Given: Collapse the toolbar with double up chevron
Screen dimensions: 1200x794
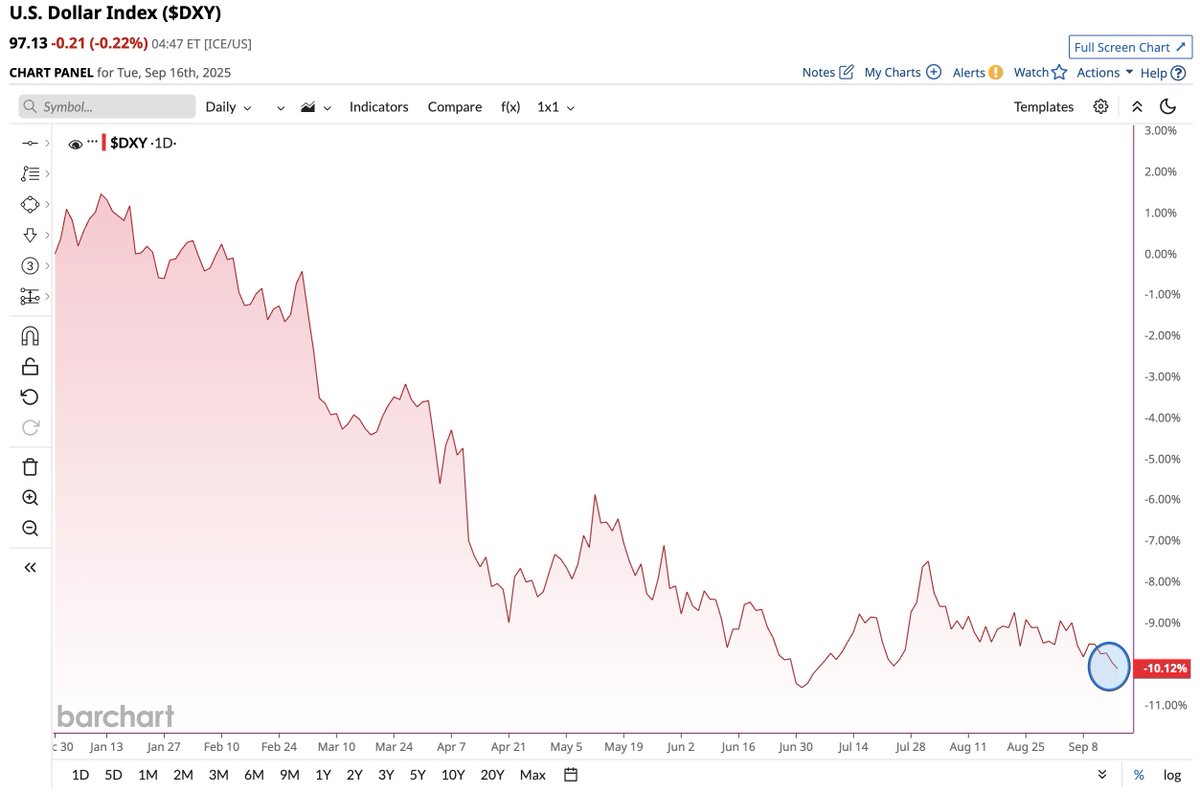Looking at the screenshot, I should [1137, 106].
